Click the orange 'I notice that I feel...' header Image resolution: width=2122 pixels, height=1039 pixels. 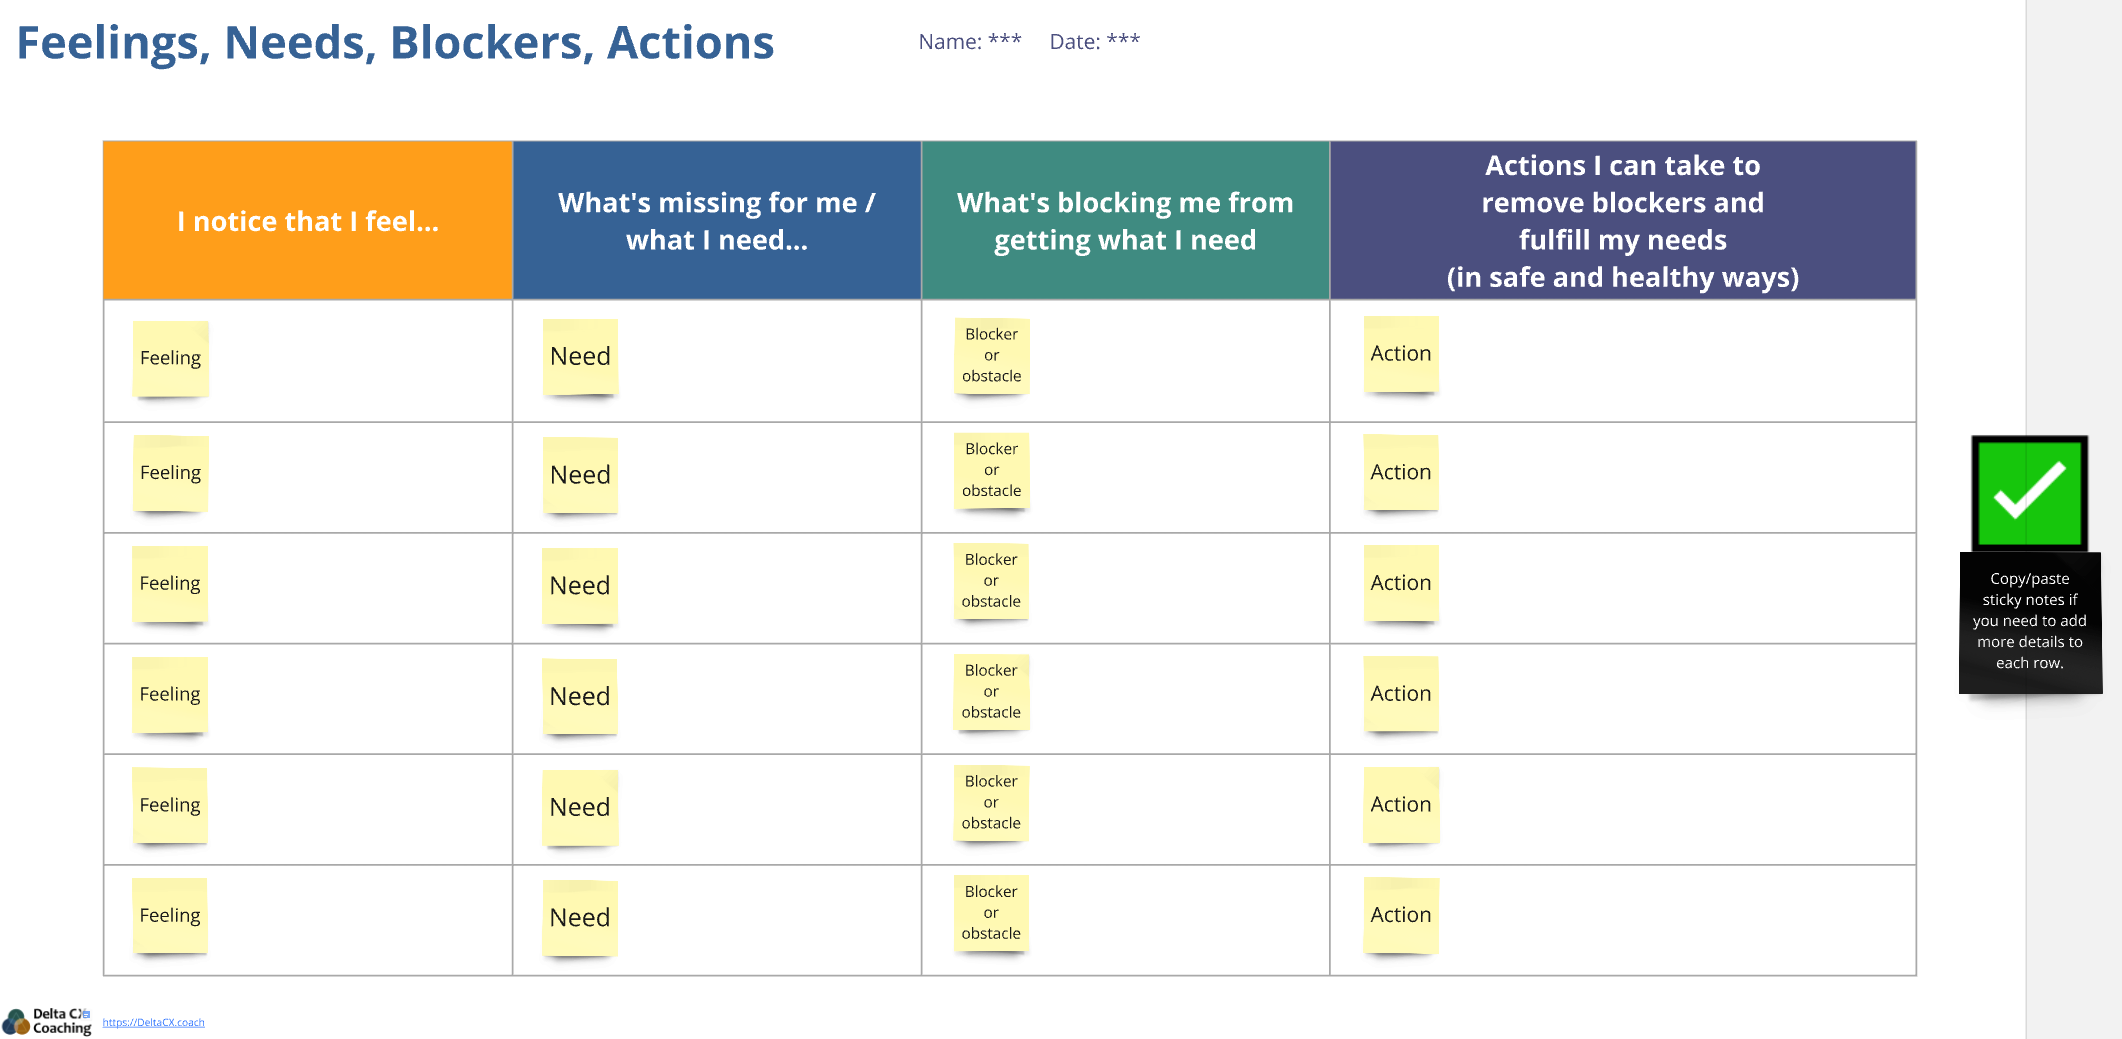(308, 221)
